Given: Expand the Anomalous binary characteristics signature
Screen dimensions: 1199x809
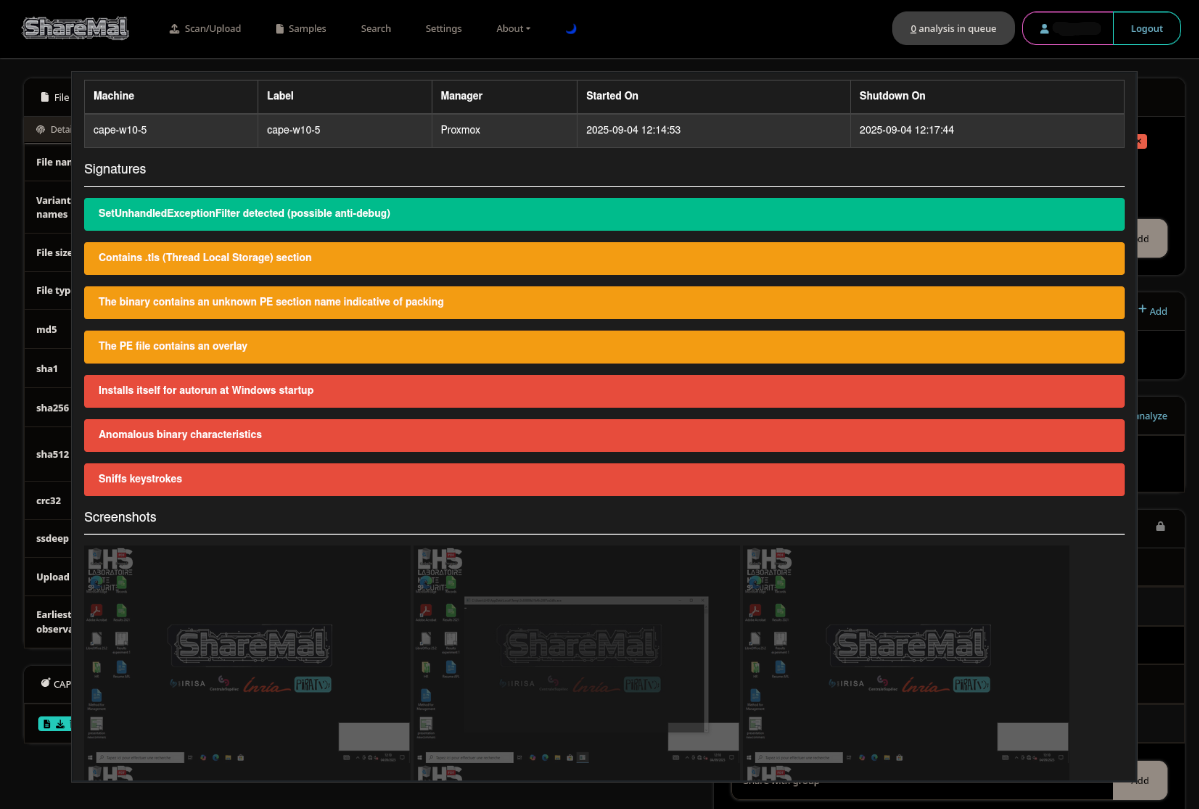Looking at the screenshot, I should click(604, 435).
